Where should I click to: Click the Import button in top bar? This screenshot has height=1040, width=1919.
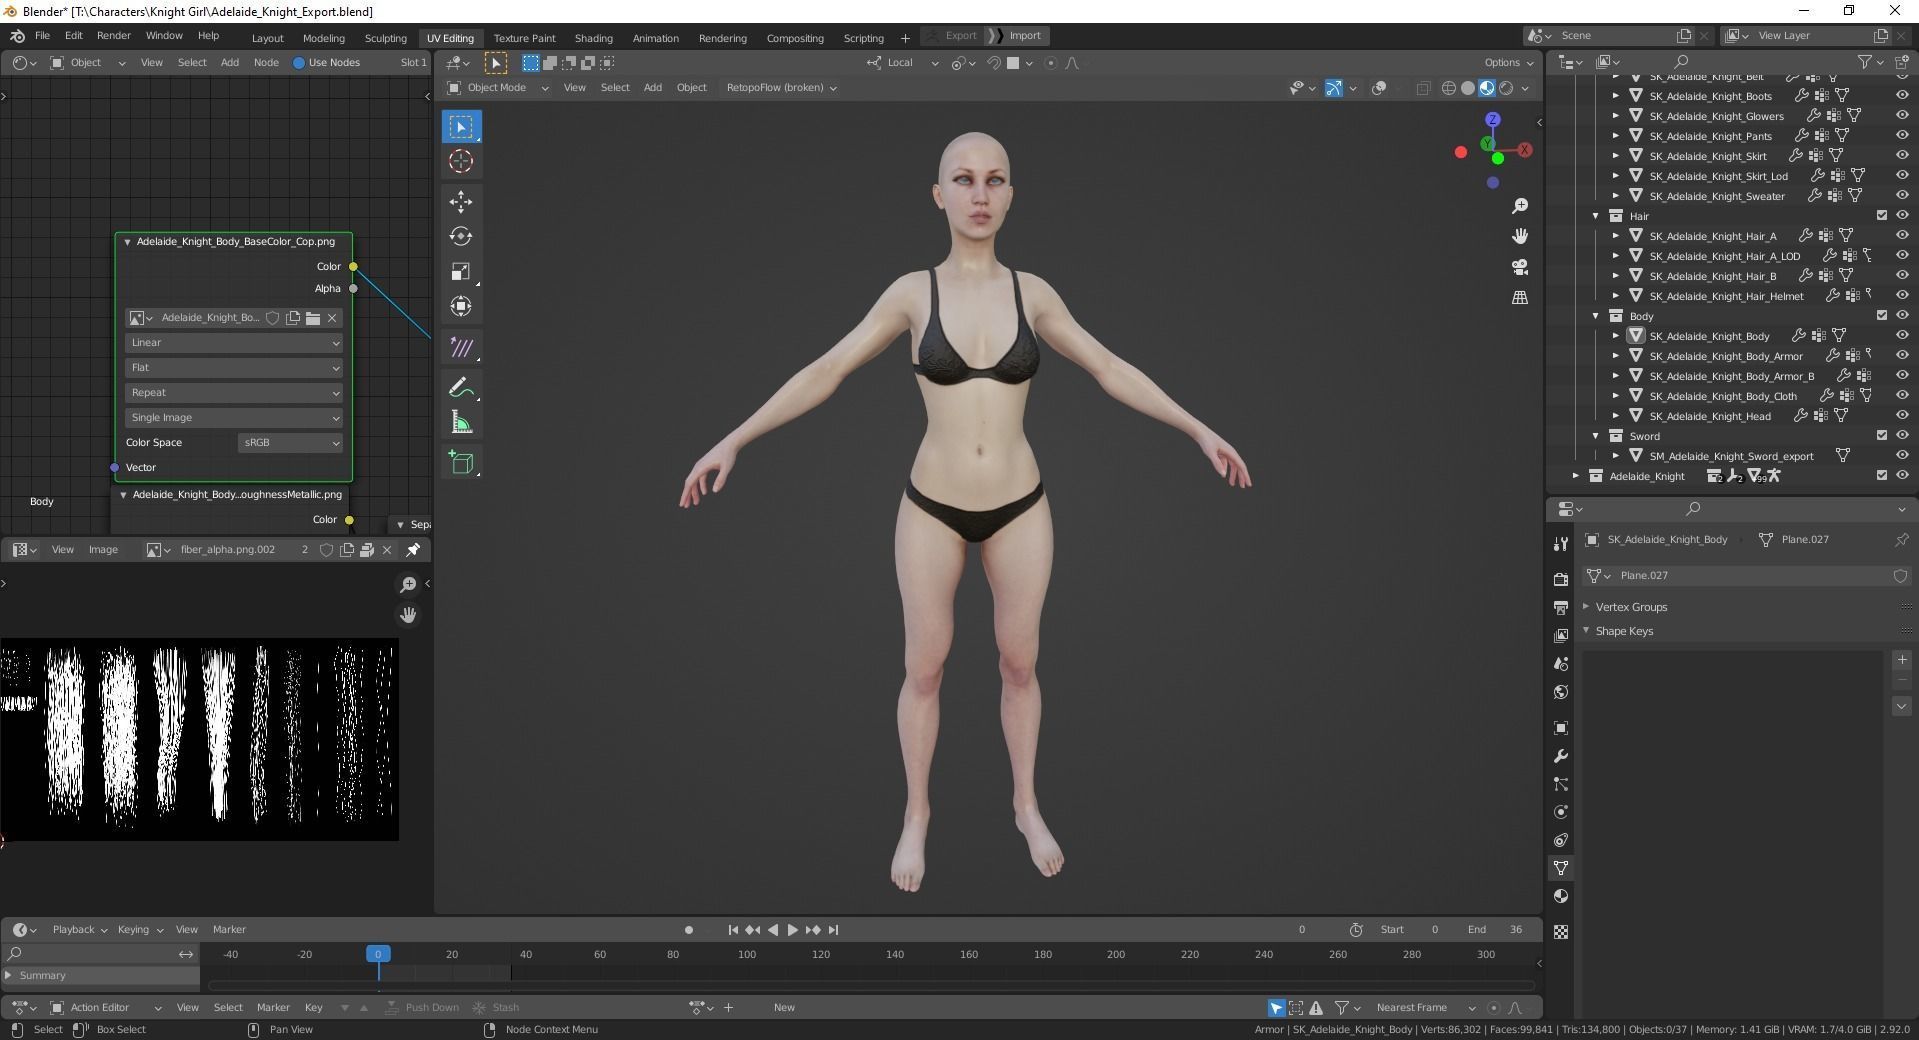click(1016, 36)
